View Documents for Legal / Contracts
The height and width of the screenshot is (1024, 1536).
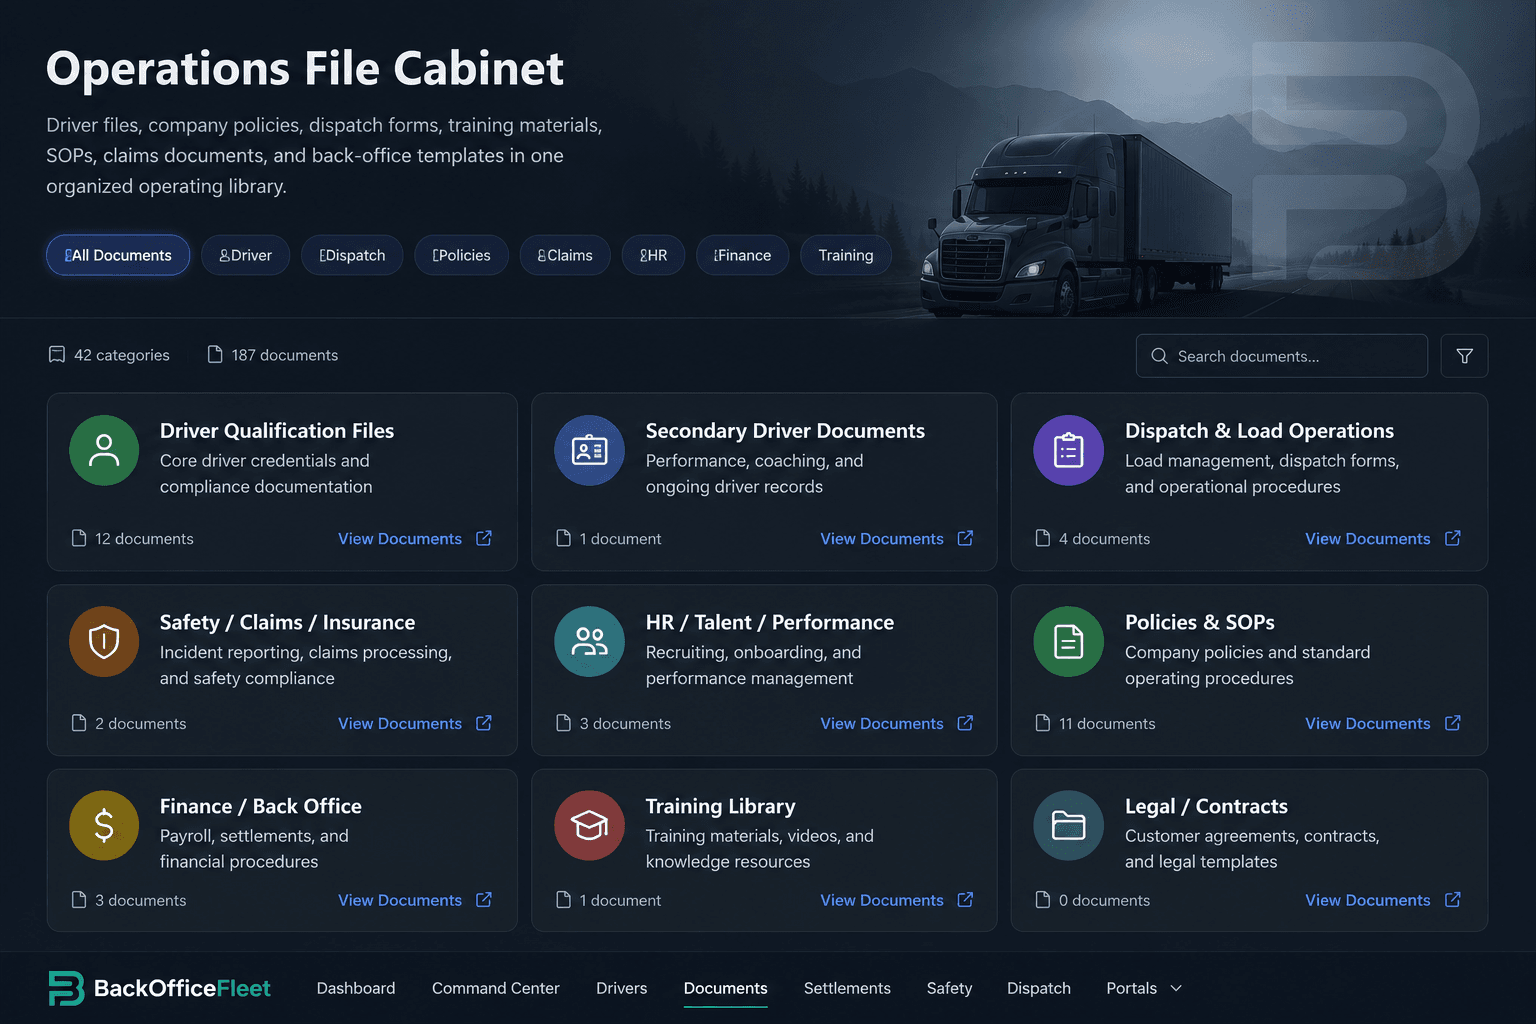coord(1368,900)
